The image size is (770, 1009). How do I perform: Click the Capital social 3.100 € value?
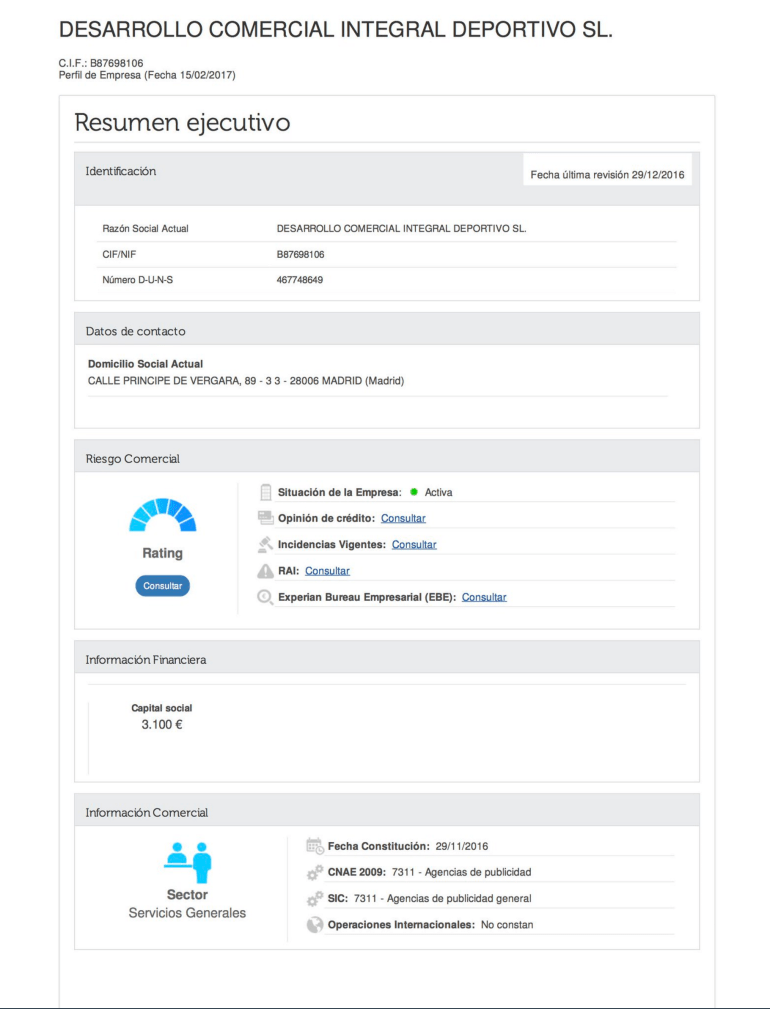click(x=162, y=724)
